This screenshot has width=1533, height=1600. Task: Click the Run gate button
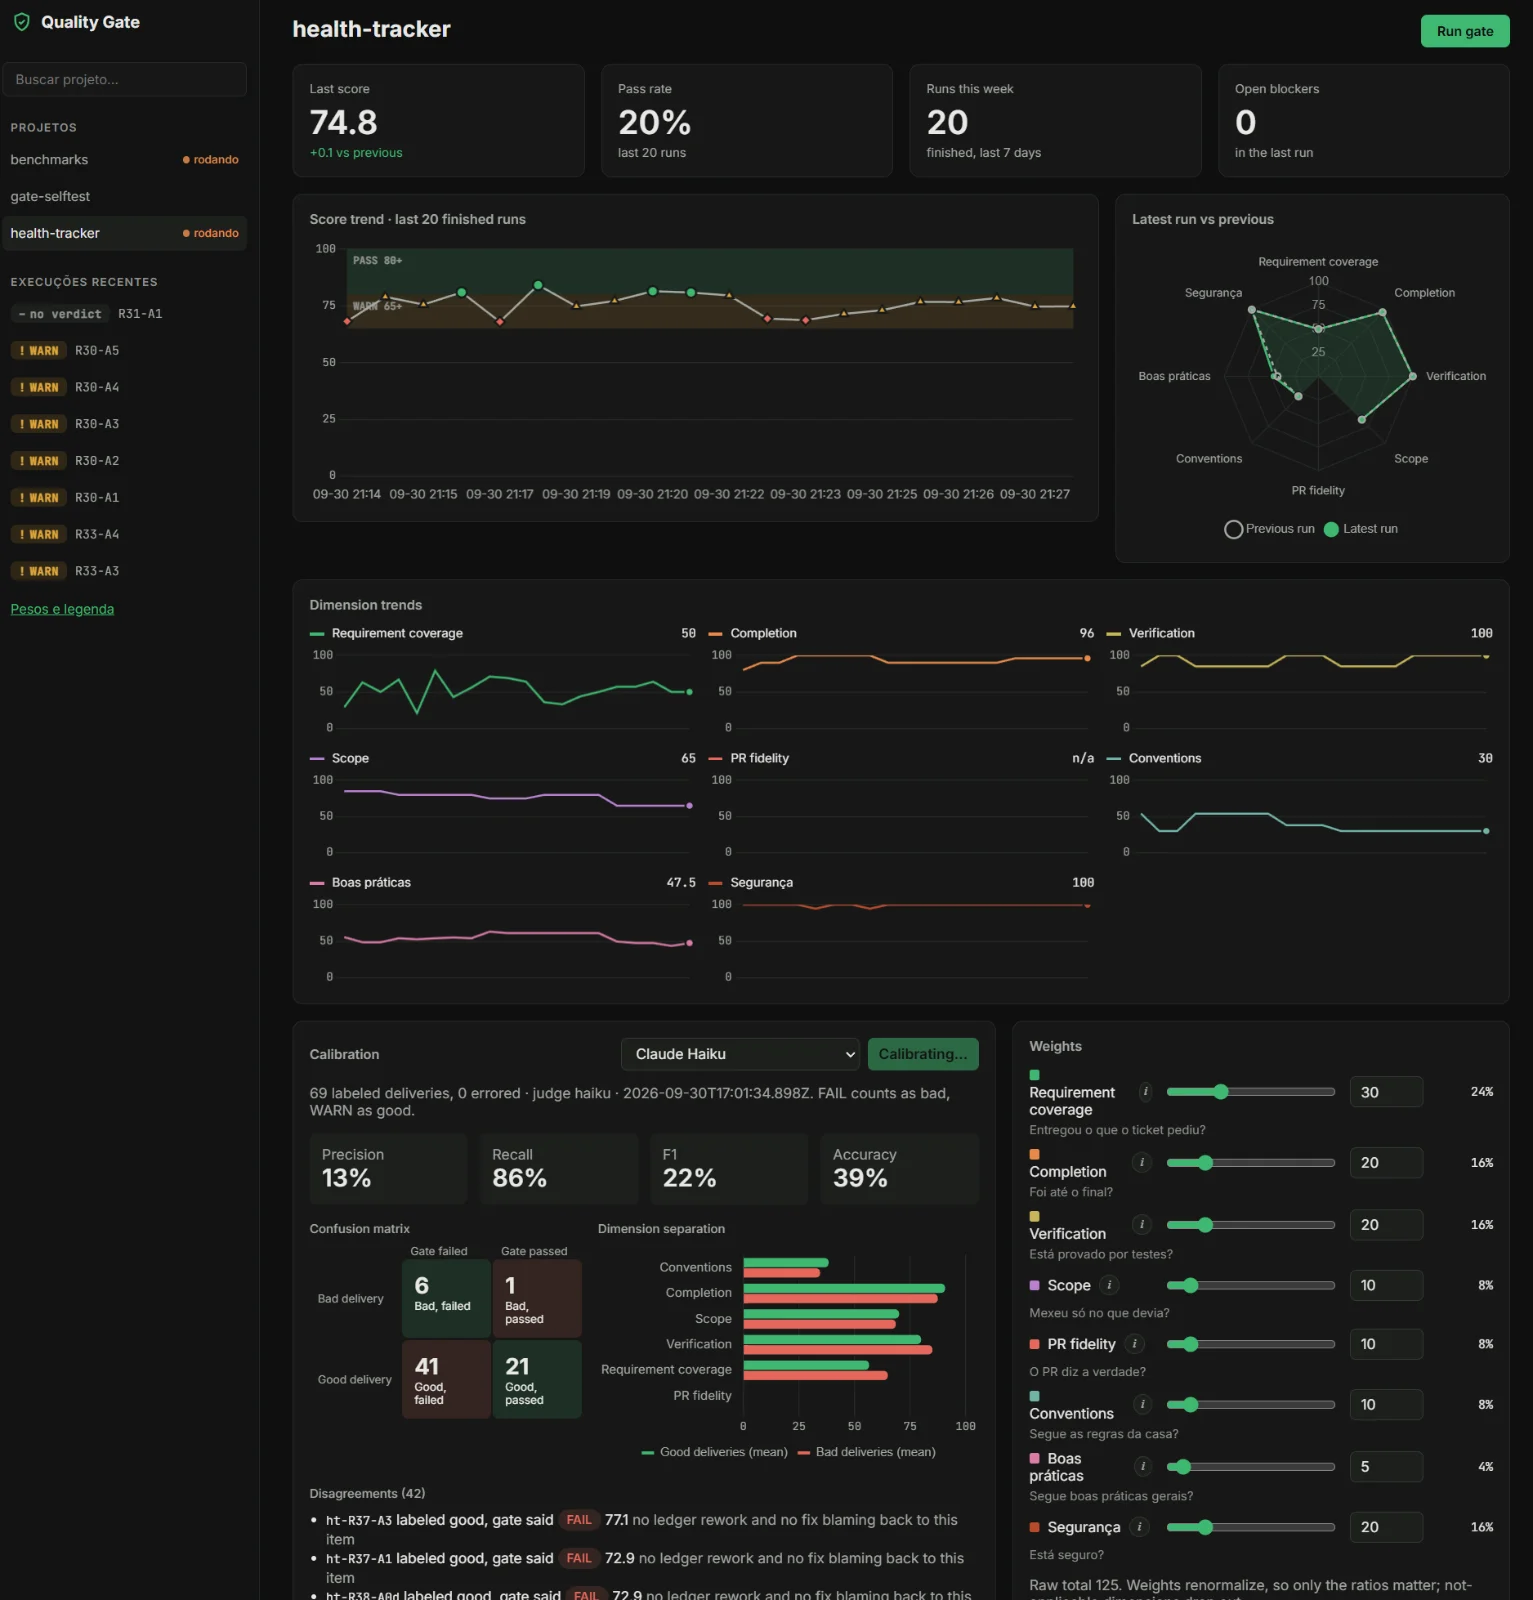1465,31
